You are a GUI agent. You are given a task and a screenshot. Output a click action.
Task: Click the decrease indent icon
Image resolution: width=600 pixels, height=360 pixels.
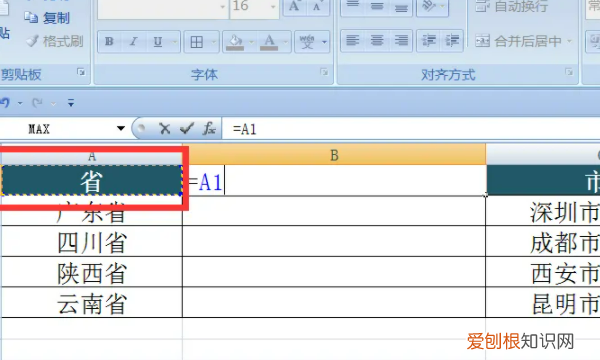click(429, 41)
